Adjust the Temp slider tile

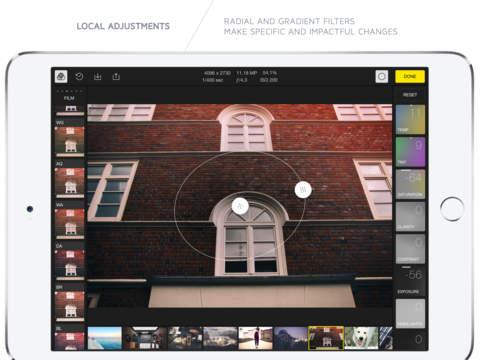pos(410,119)
